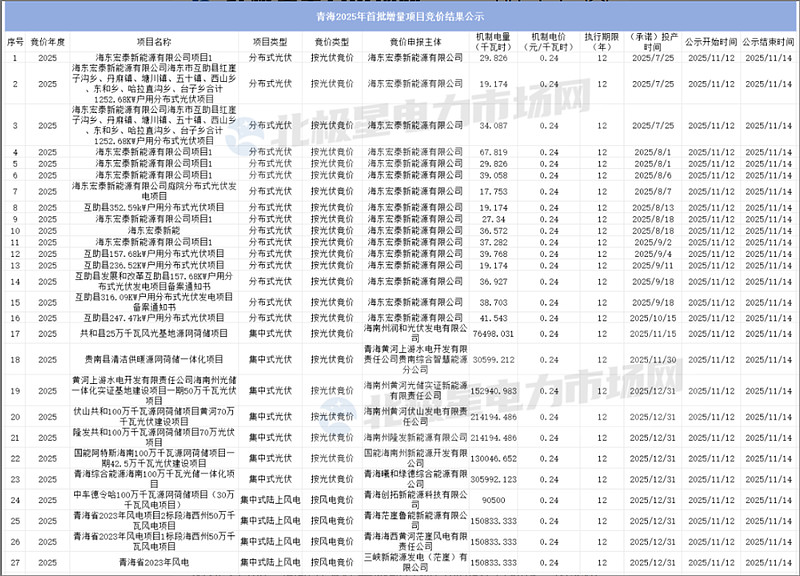Screen dimensions: 800x576
Task: Click project 青海综合能源海南100万千瓦光储一体化项目
Action: coord(154,479)
